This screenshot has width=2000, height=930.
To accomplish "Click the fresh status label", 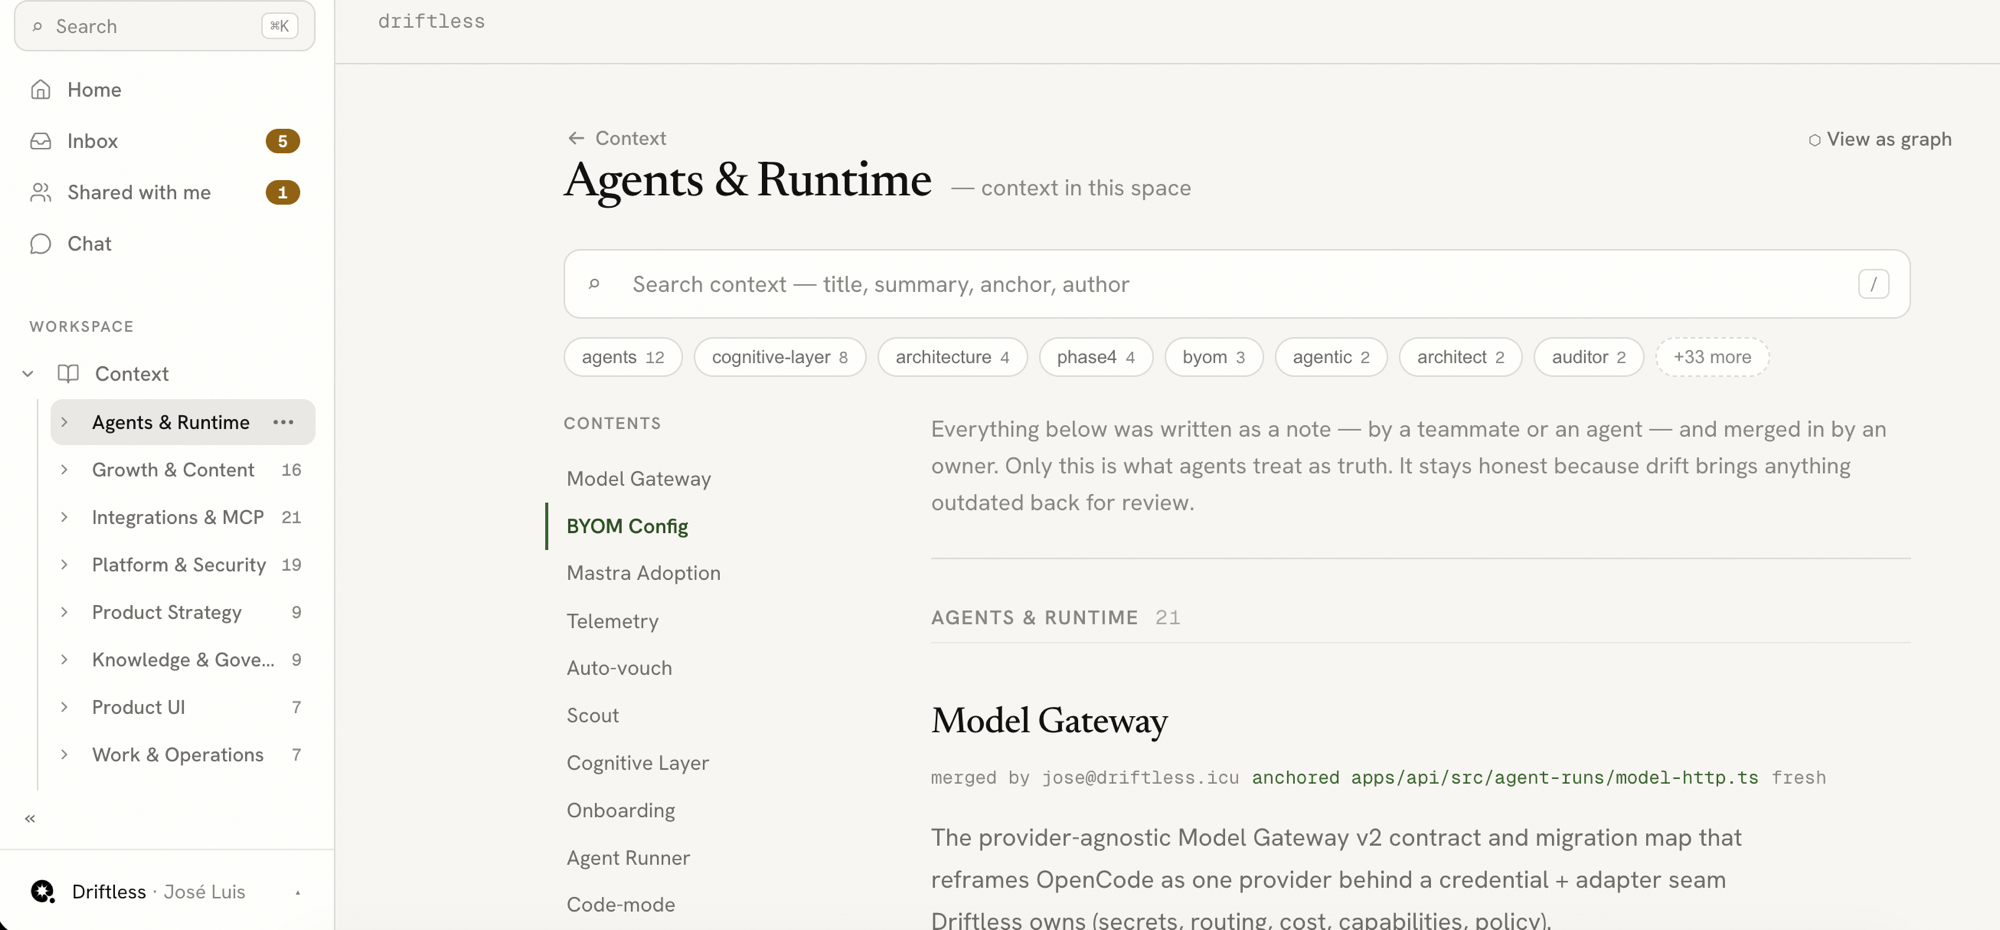I will coord(1799,778).
